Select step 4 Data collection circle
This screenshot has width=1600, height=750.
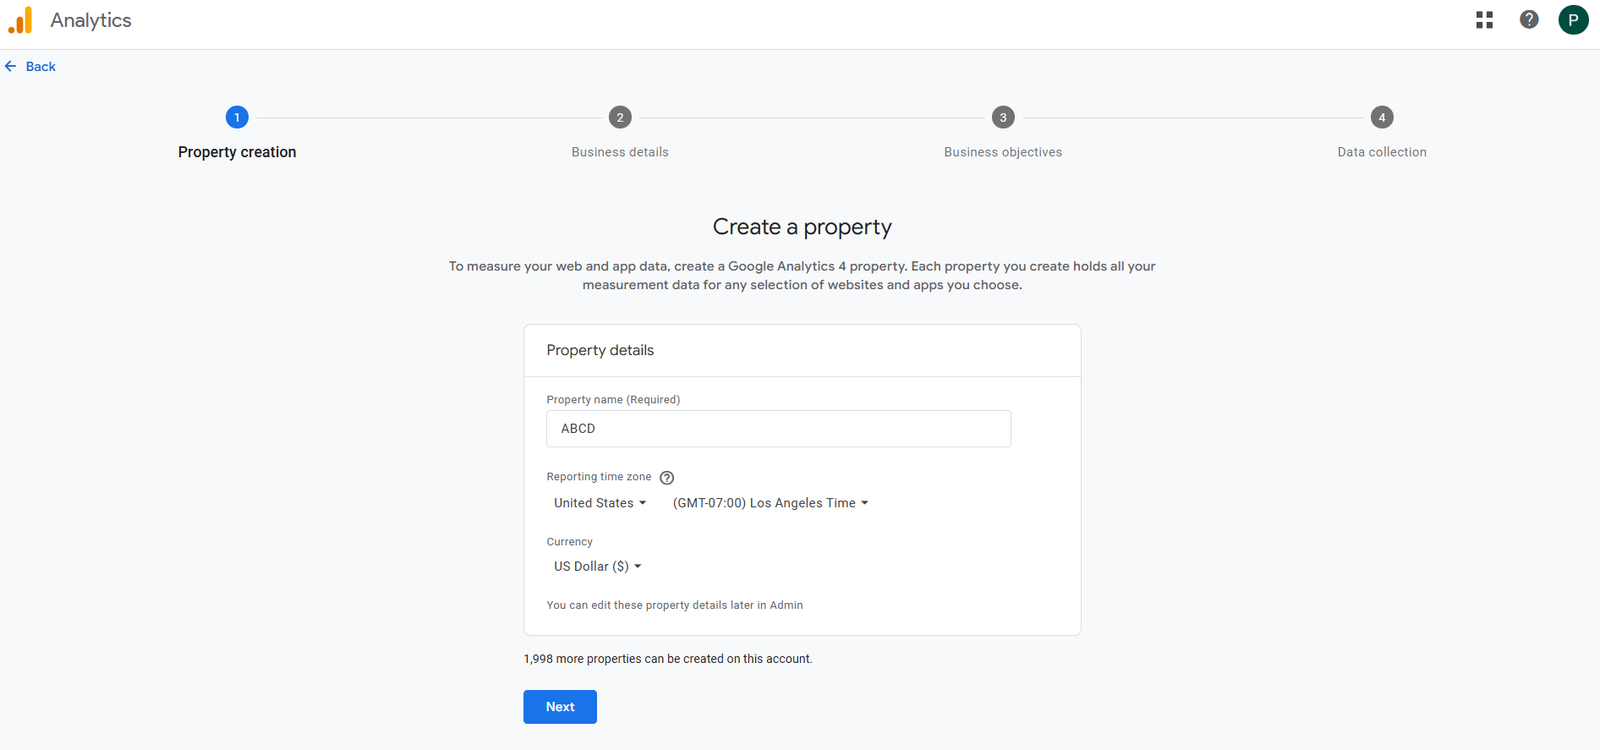(1381, 117)
